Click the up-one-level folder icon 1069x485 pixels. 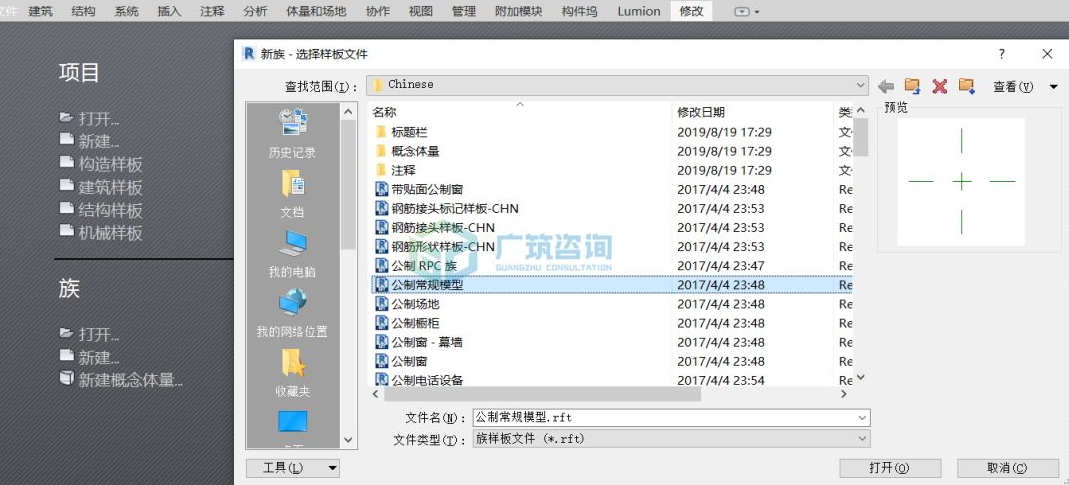coord(912,86)
